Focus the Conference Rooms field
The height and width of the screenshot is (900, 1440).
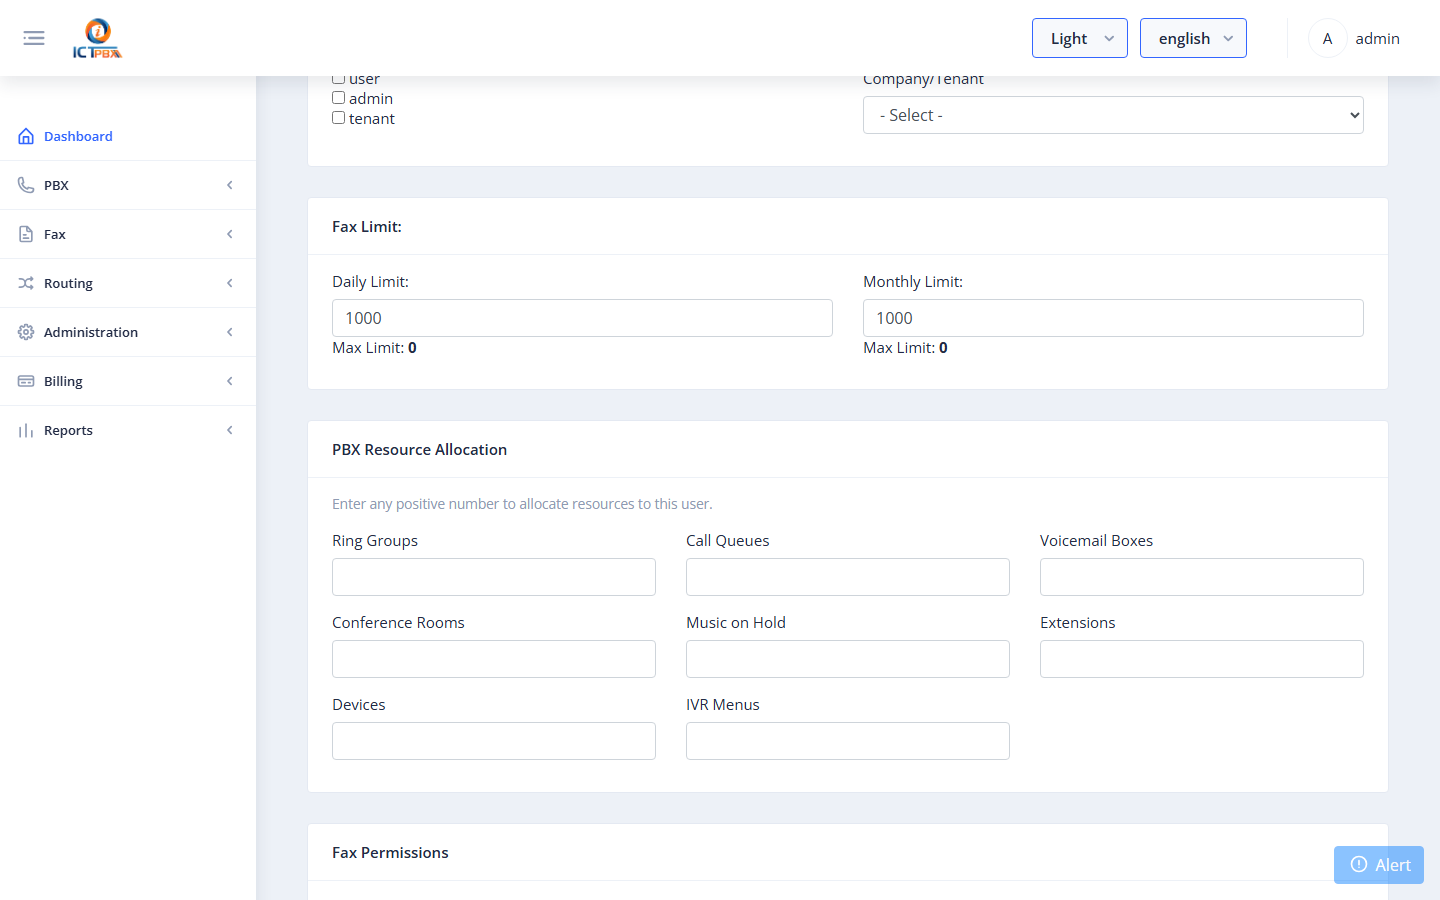tap(494, 659)
